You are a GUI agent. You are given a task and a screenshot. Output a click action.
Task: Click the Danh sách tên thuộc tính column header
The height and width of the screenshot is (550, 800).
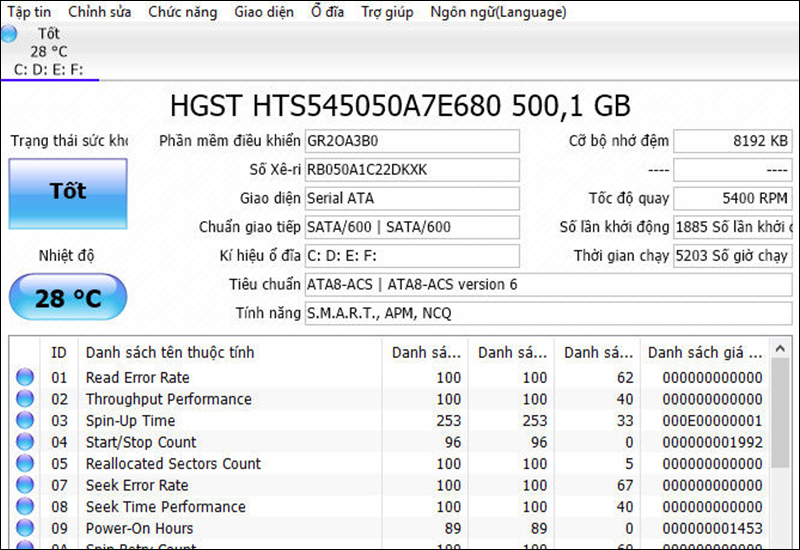click(x=230, y=352)
